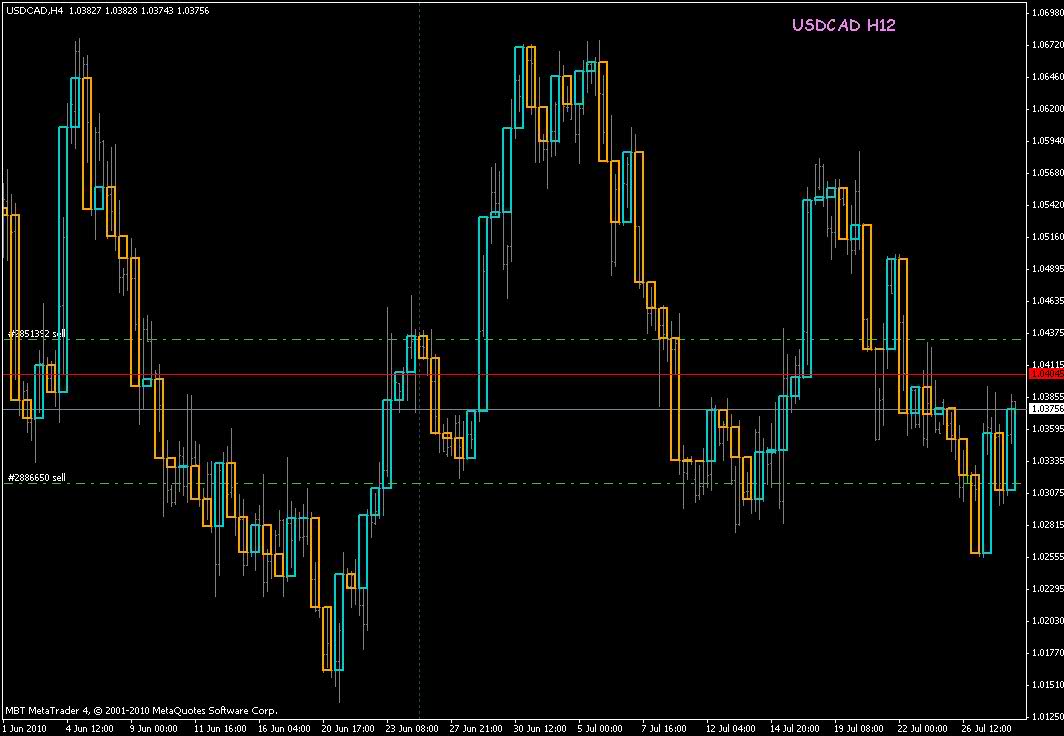The image size is (1064, 736).
Task: Click the "19 Jul 08:00" time label
Action: [861, 729]
